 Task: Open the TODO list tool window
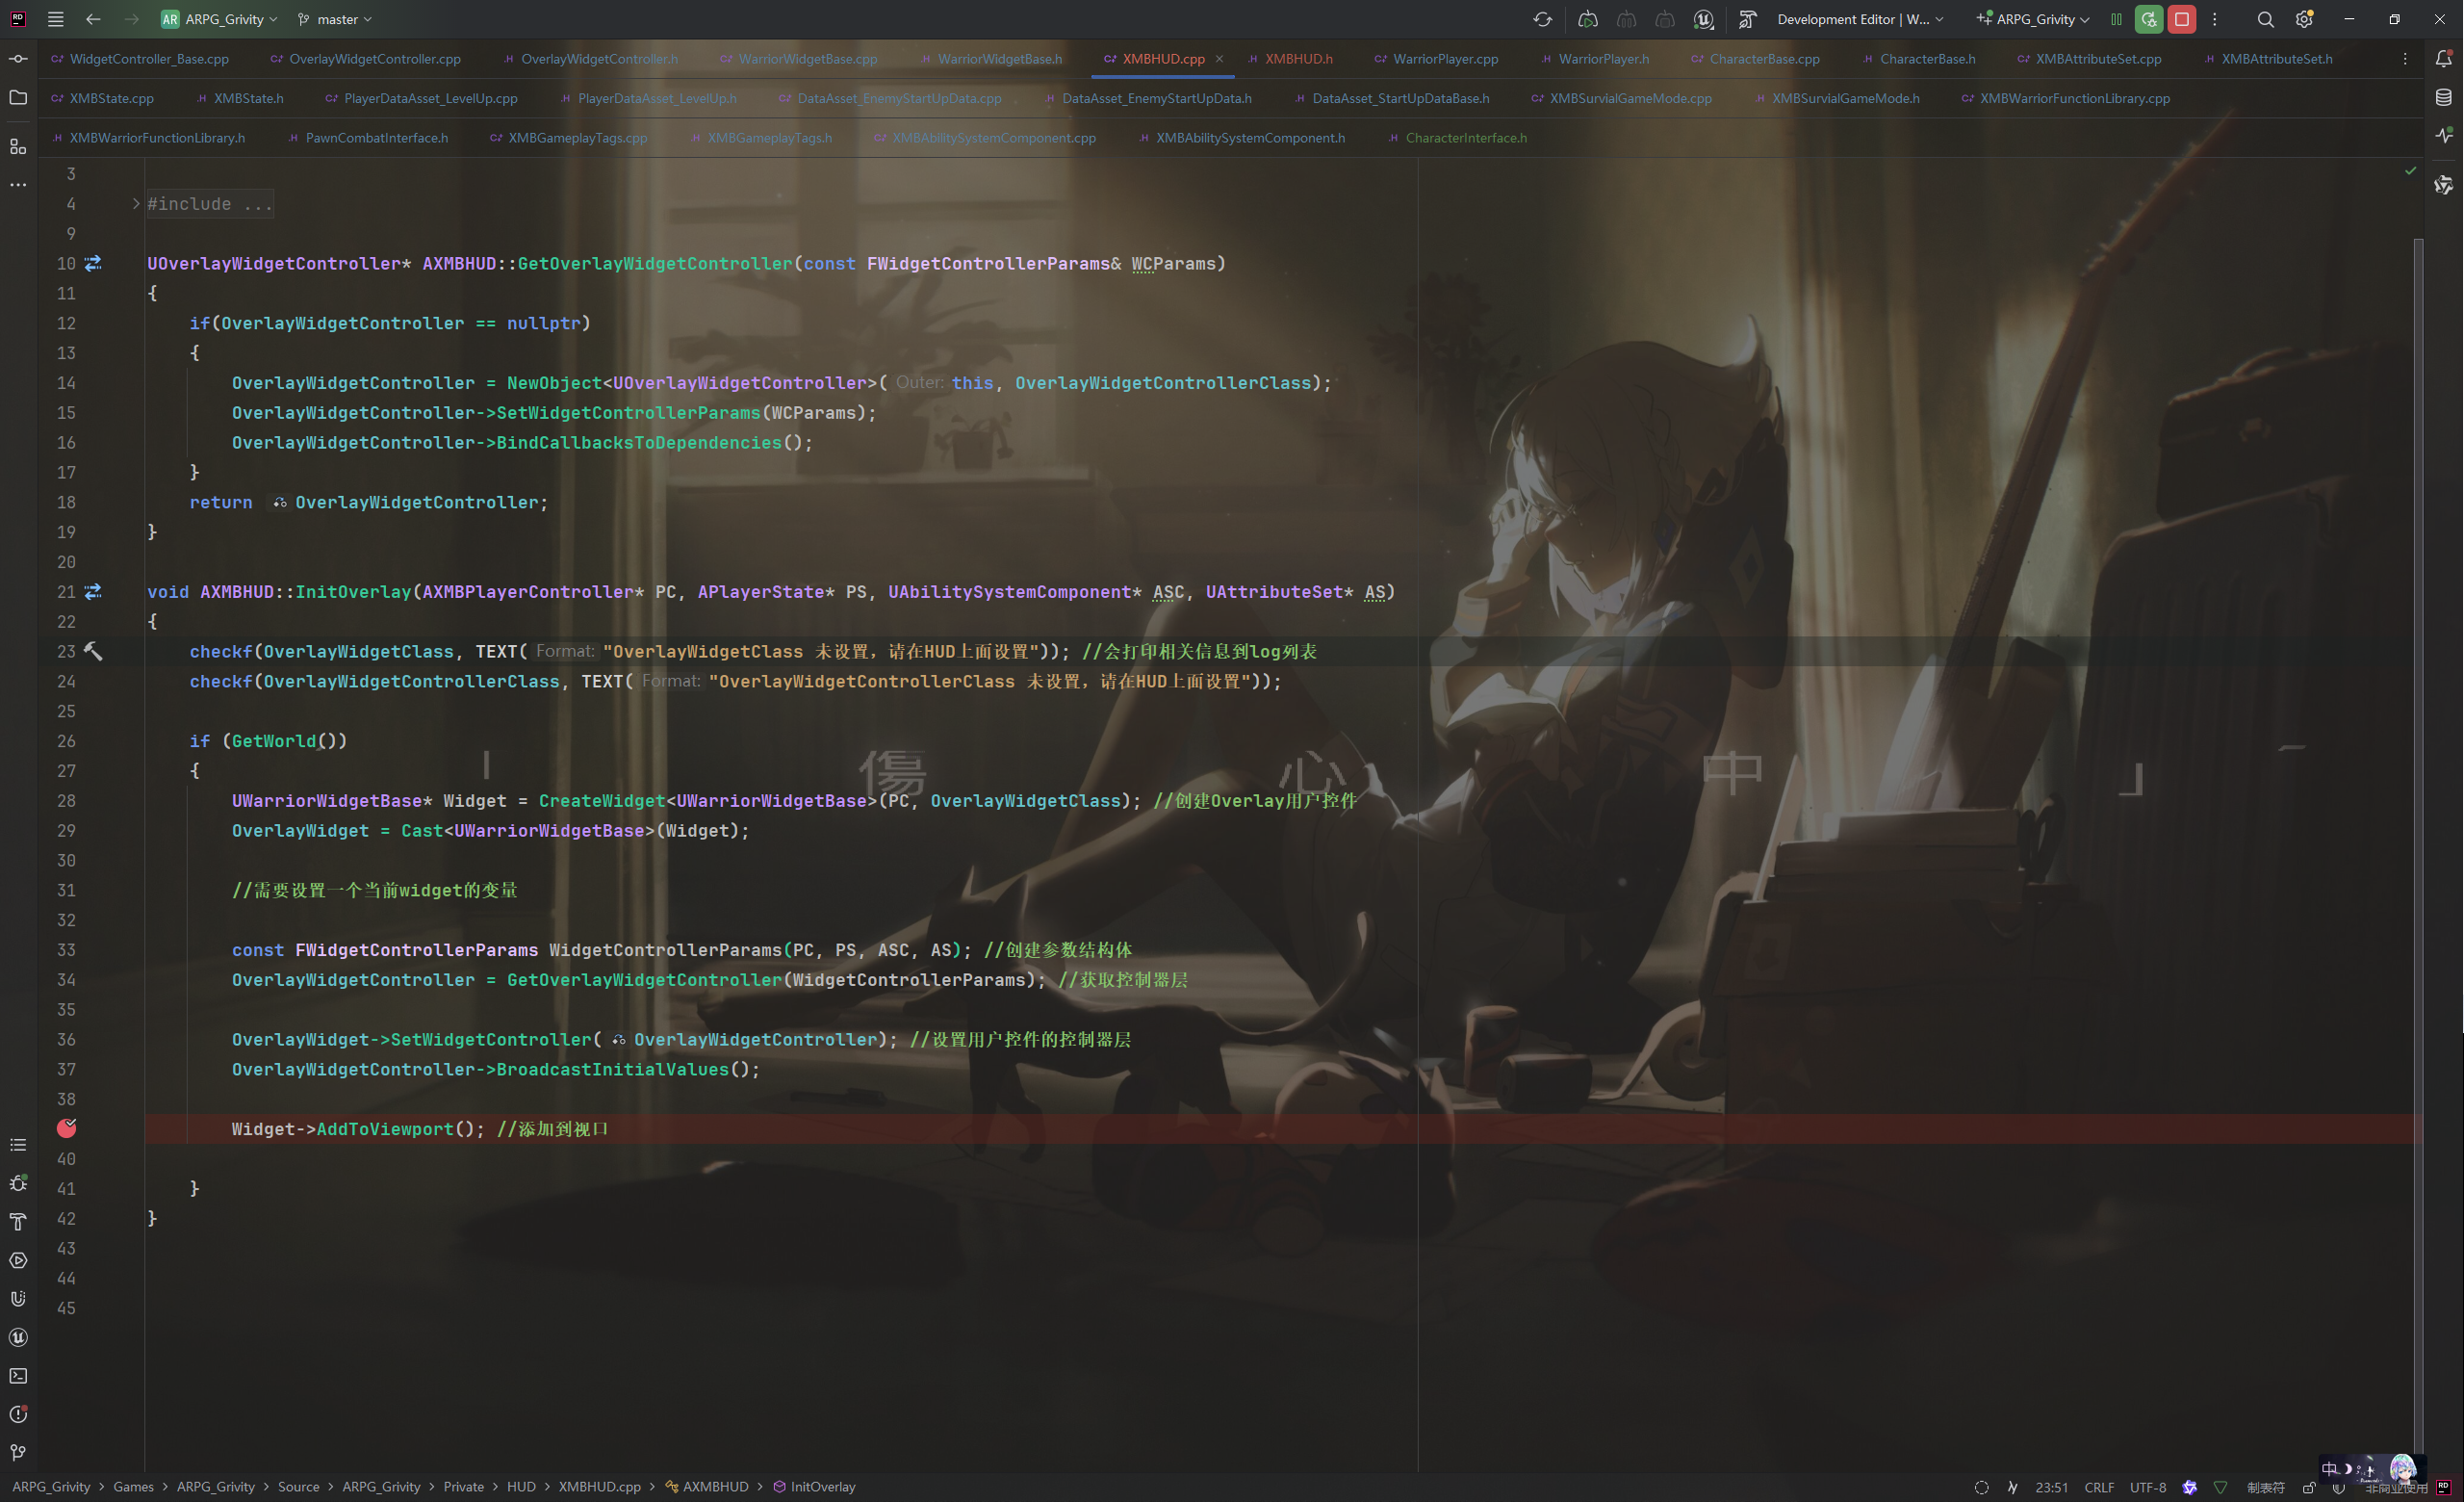coord(18,1145)
